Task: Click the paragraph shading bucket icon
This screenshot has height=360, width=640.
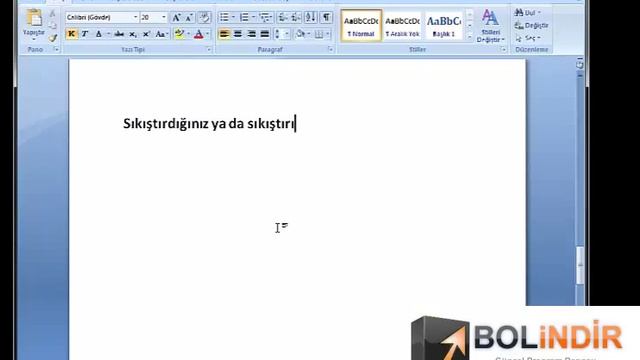Action: click(300, 34)
